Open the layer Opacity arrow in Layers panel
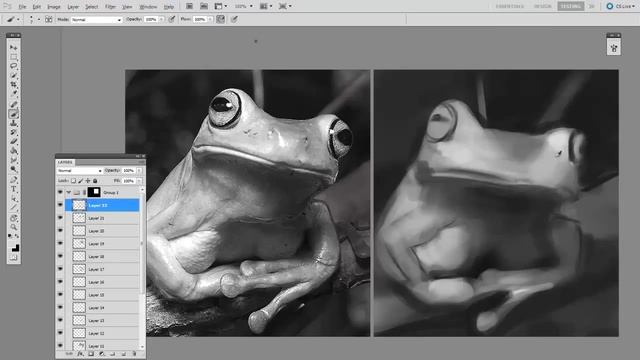Viewport: 640px width, 360px height. click(x=139, y=170)
